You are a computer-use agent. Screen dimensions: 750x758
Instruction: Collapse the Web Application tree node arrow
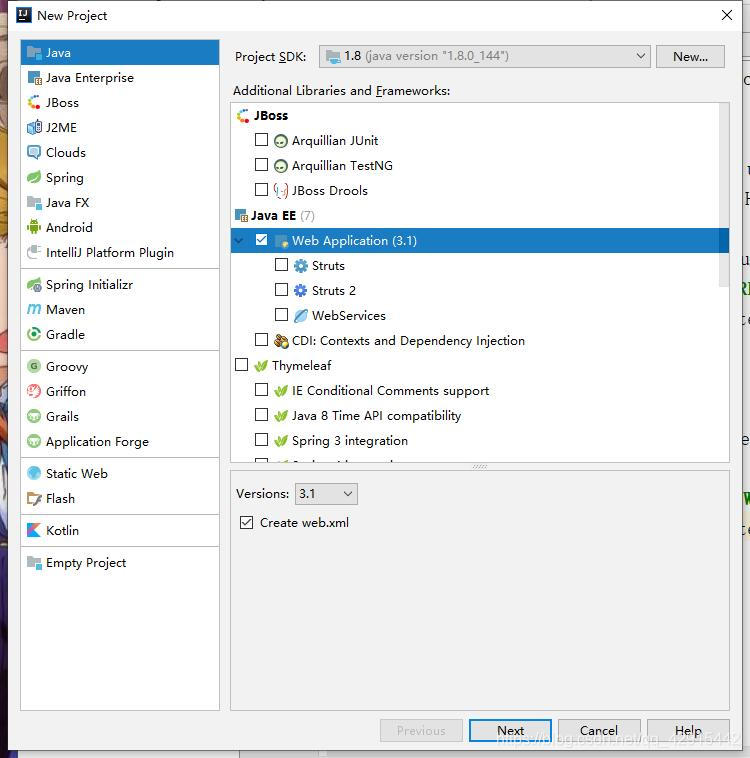click(240, 240)
